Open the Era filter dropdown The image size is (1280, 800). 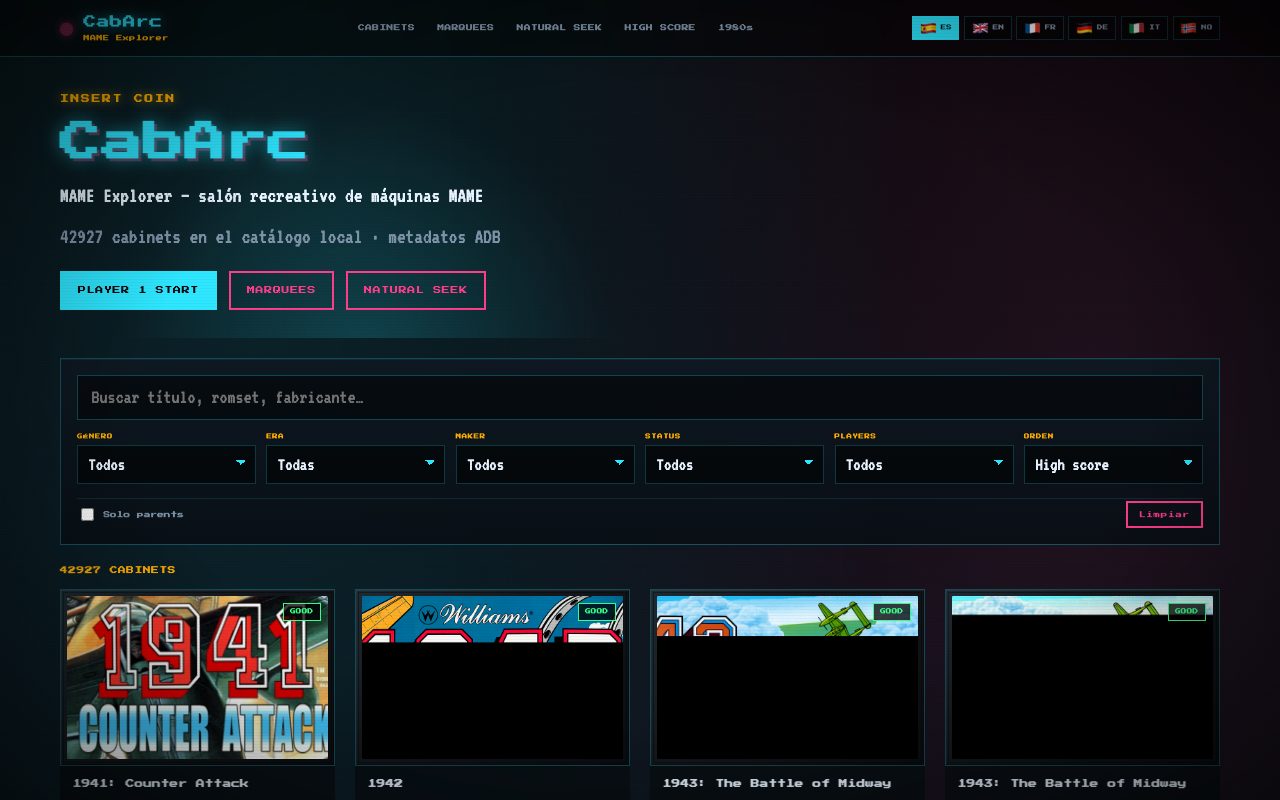click(x=355, y=465)
